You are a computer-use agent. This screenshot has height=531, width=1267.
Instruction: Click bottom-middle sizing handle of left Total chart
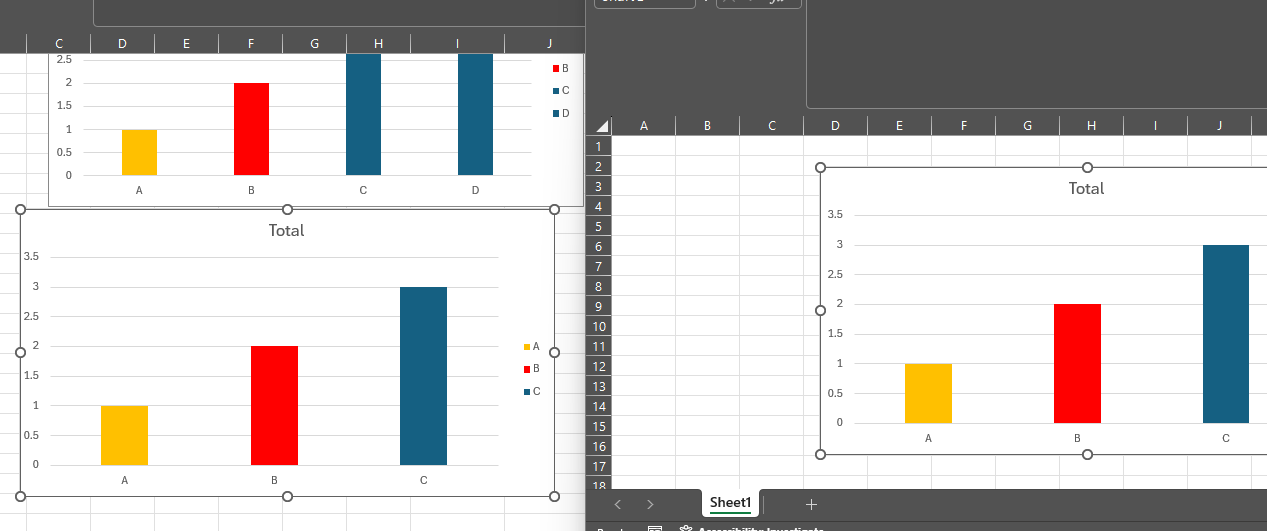pos(287,496)
